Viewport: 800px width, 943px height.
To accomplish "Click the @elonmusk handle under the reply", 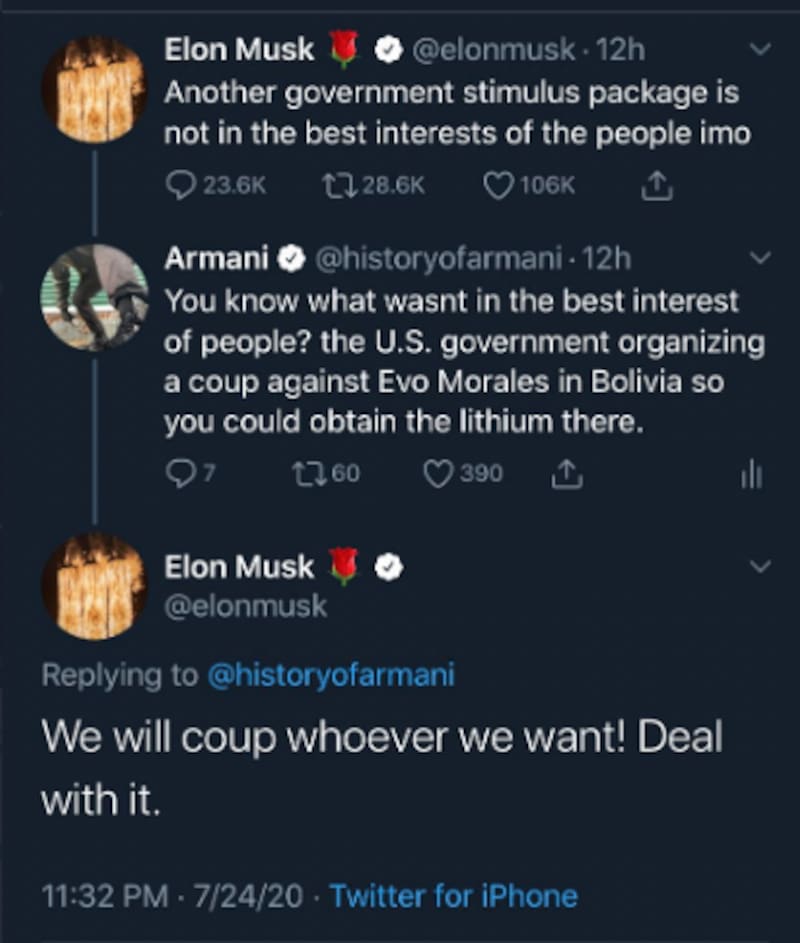I will point(245,606).
